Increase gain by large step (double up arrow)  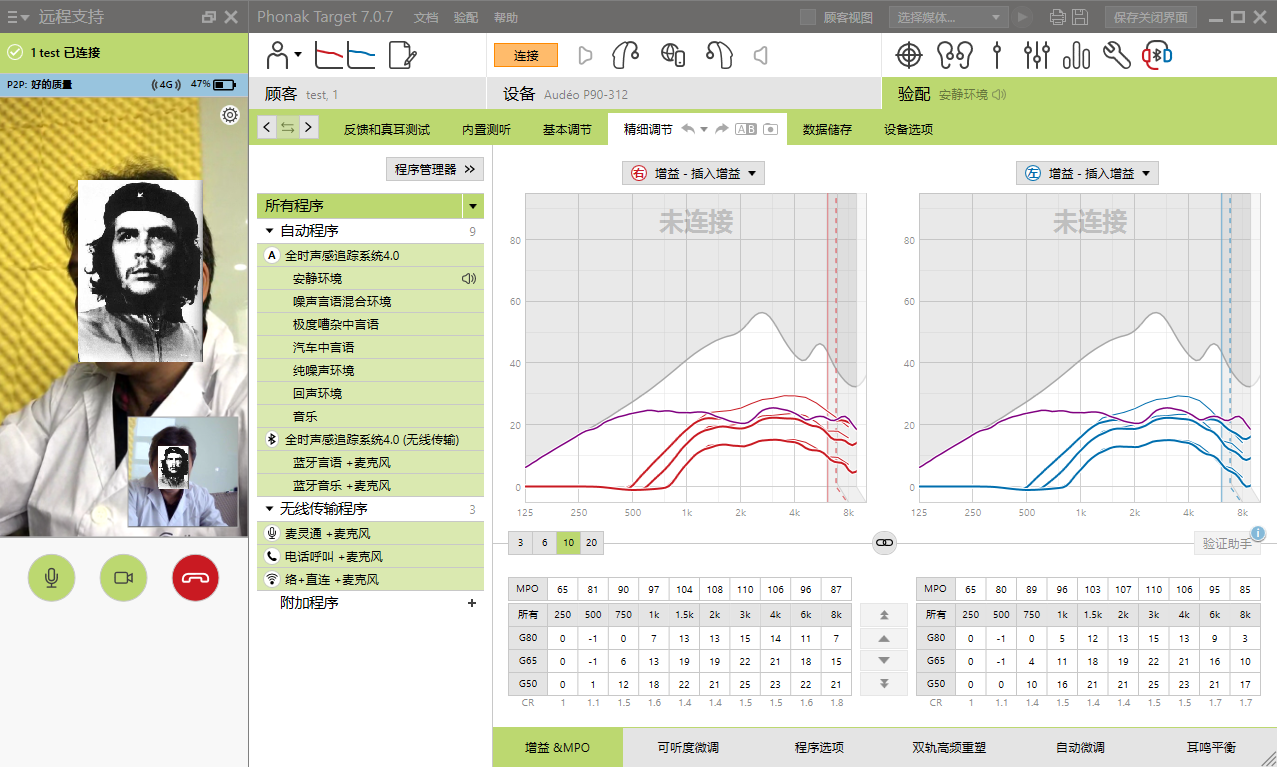click(884, 614)
